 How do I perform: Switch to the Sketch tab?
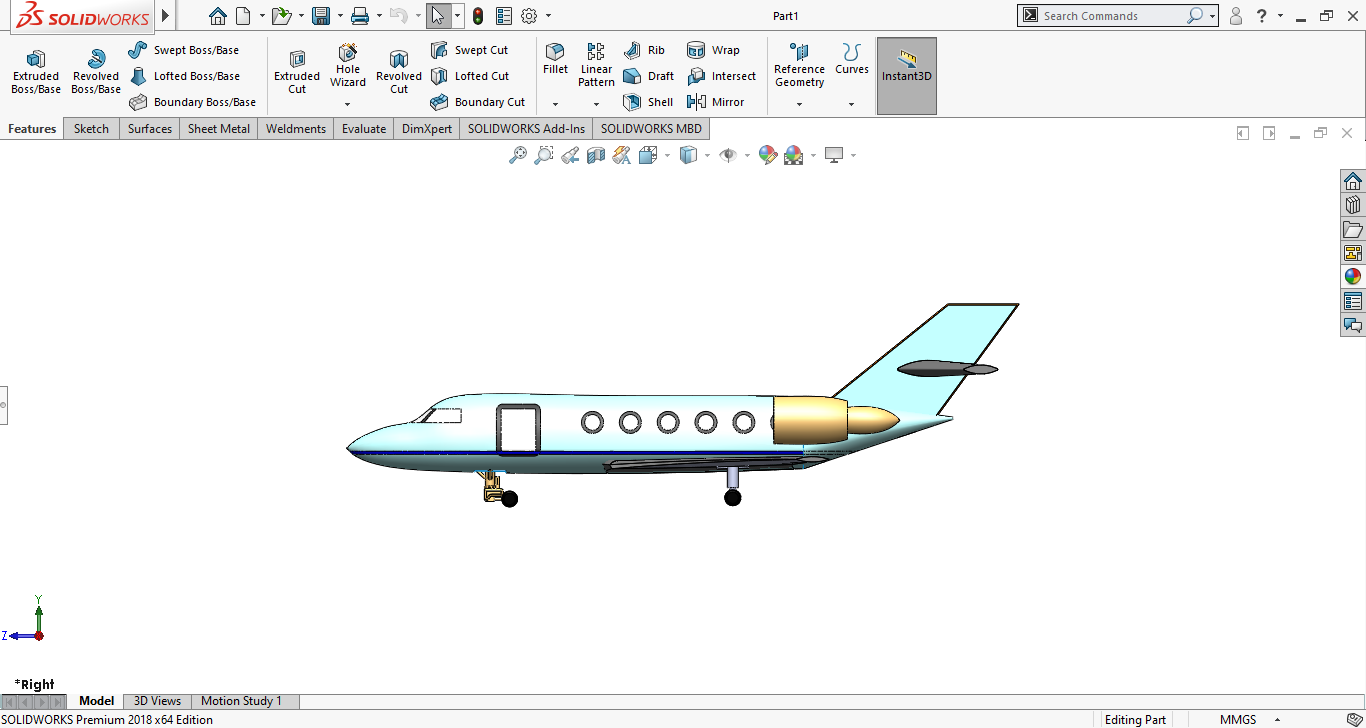coord(91,129)
